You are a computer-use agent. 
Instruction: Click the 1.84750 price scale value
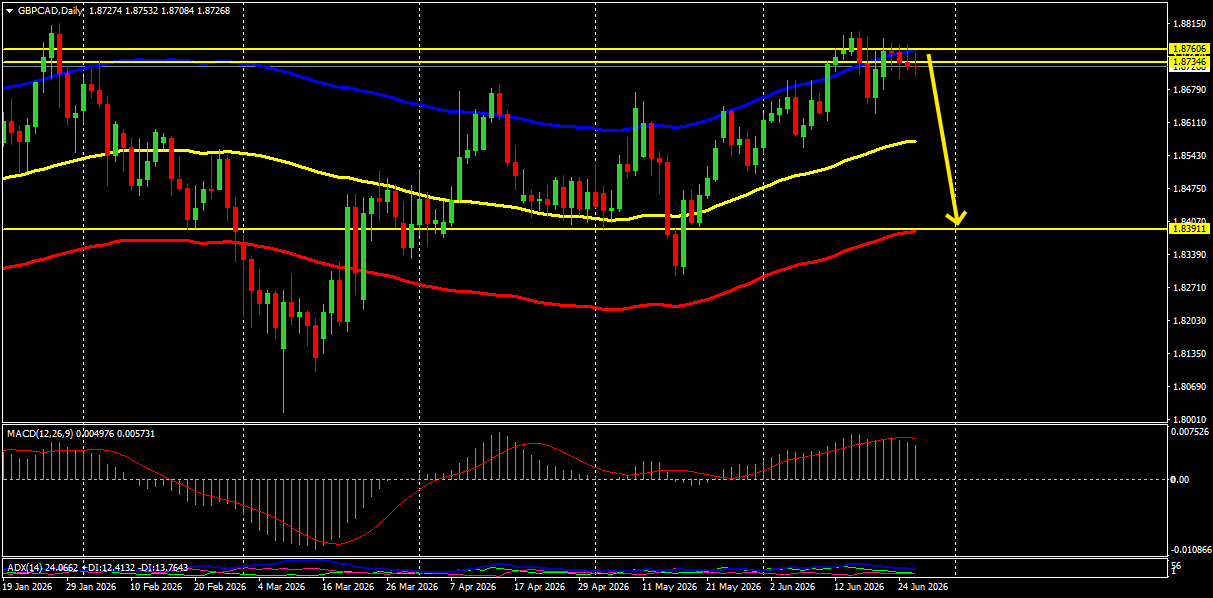point(1190,189)
